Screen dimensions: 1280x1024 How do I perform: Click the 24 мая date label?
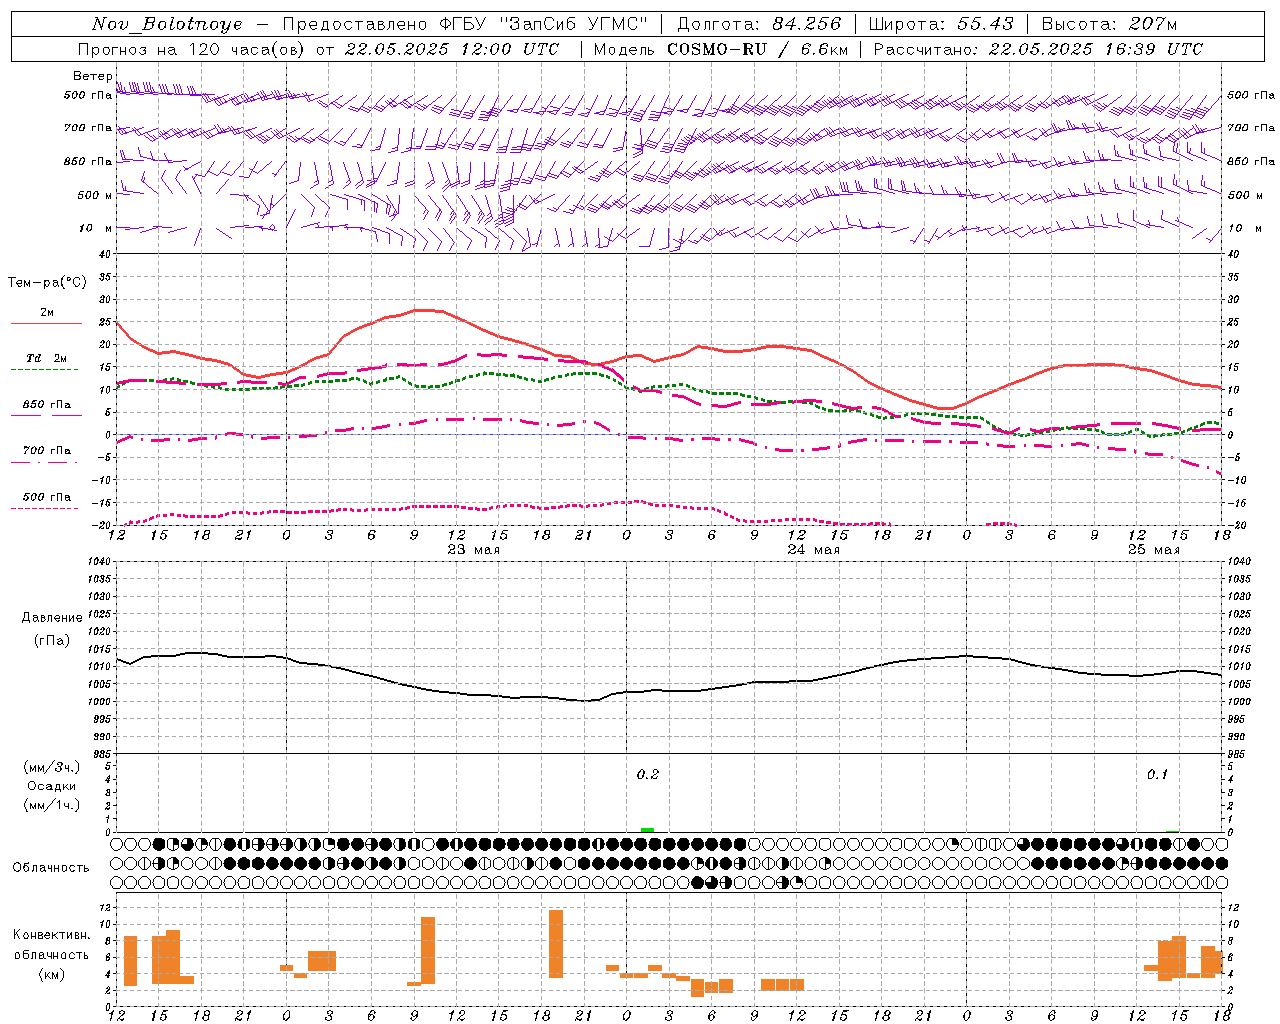coord(813,549)
